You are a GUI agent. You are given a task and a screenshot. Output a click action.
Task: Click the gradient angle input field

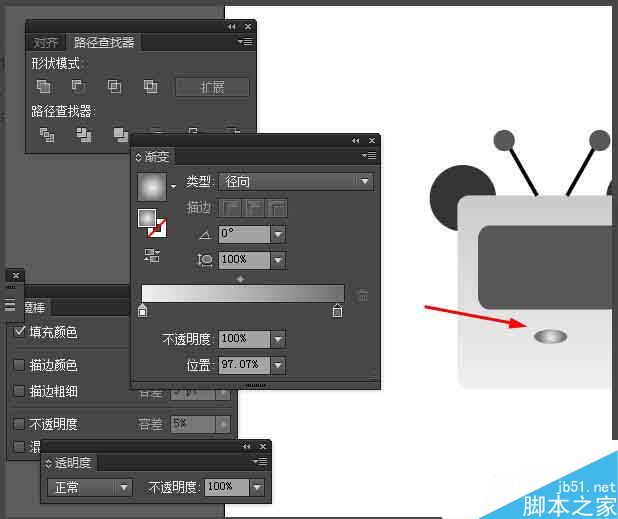(x=244, y=234)
